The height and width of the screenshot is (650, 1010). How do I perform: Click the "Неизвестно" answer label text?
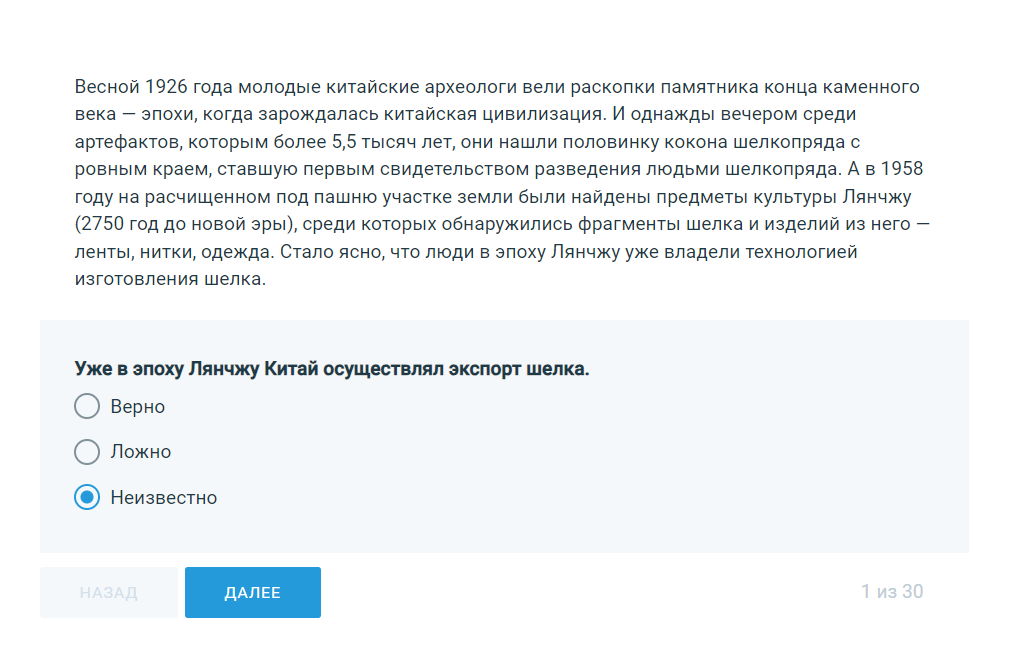click(164, 497)
